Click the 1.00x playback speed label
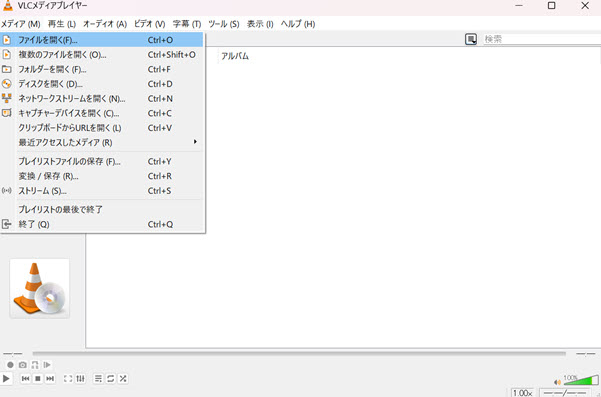601x397 pixels. tap(523, 393)
